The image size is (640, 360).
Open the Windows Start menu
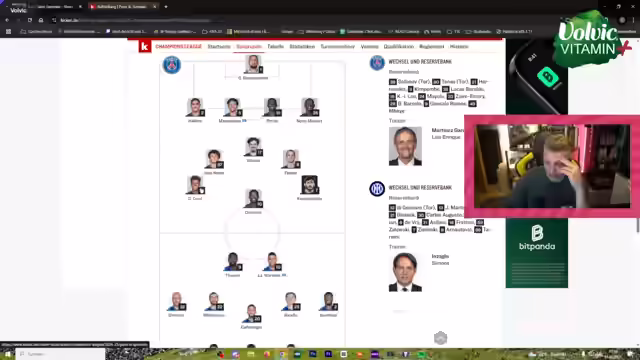click(x=7, y=354)
